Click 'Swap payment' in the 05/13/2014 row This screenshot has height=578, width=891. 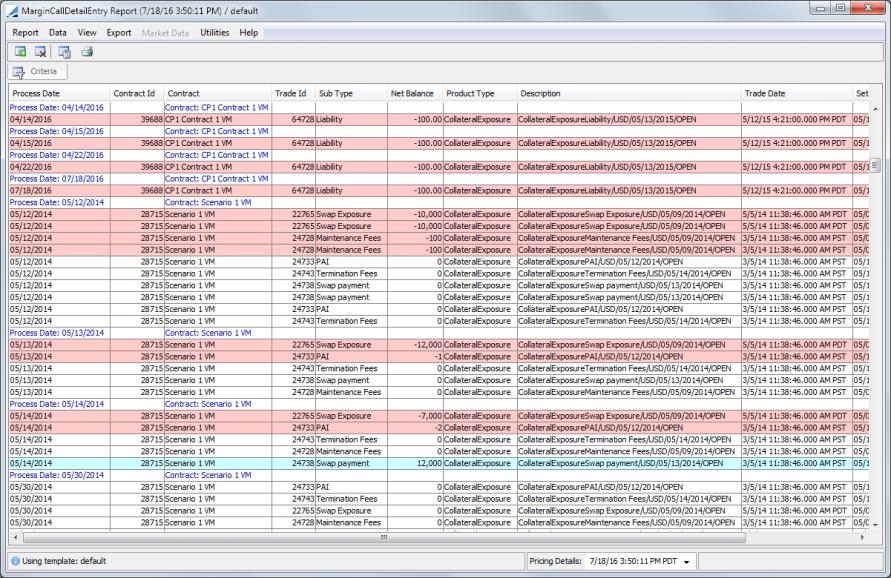pyautogui.click(x=343, y=380)
